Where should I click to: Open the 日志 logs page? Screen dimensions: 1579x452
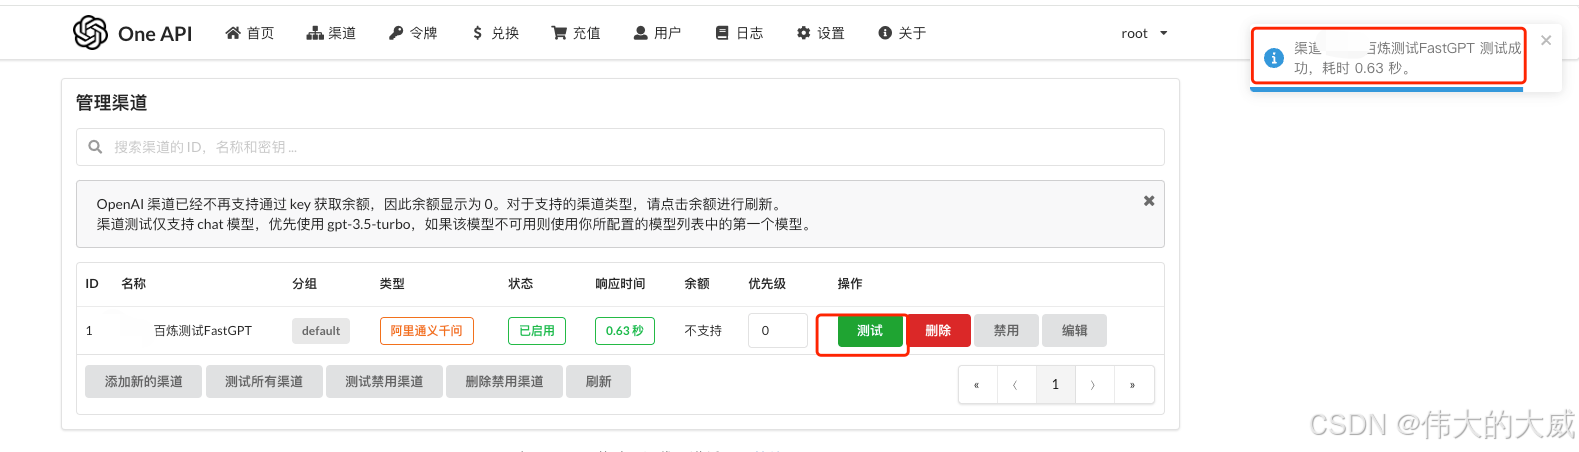point(739,33)
